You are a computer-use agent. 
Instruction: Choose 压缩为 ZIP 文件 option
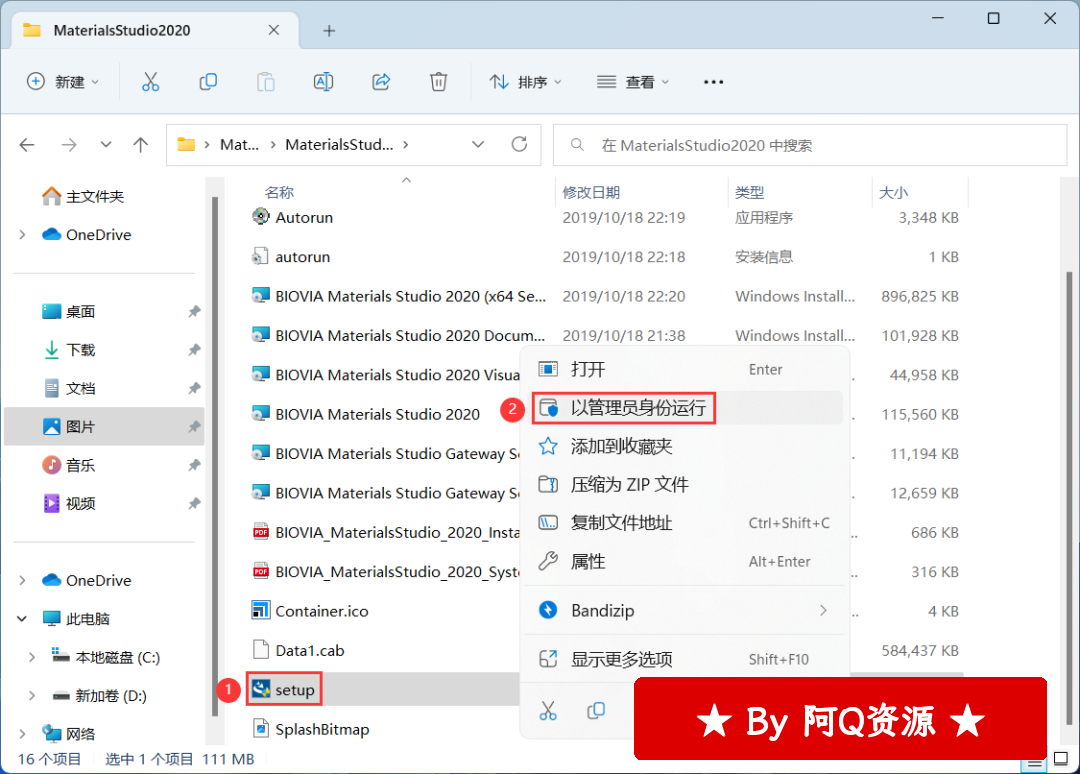click(687, 484)
